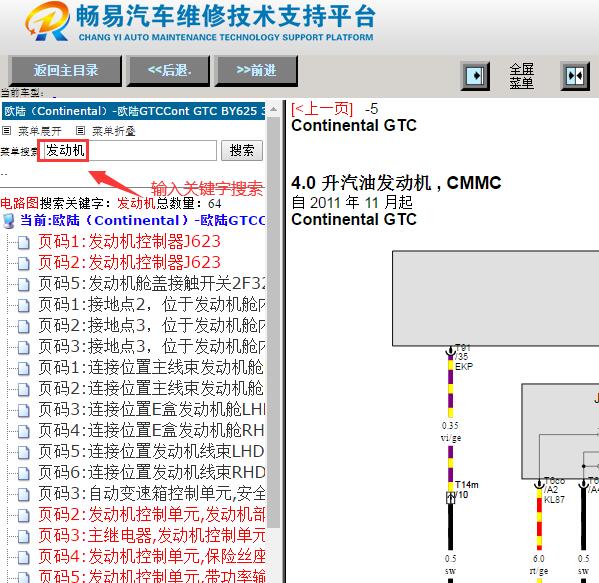Click document icon for 页码1:发动机控制器J623
Screen dimensions: 599x583
click(x=24, y=243)
